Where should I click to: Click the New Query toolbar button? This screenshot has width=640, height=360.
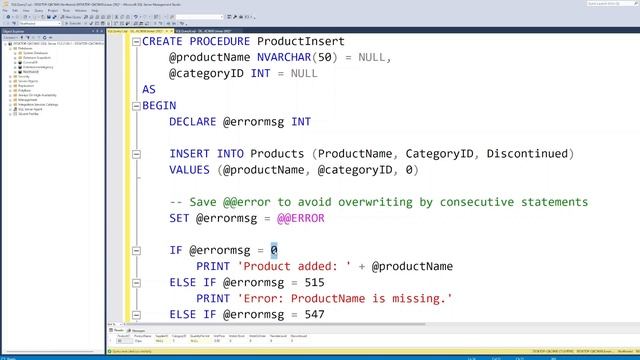coord(71,17)
